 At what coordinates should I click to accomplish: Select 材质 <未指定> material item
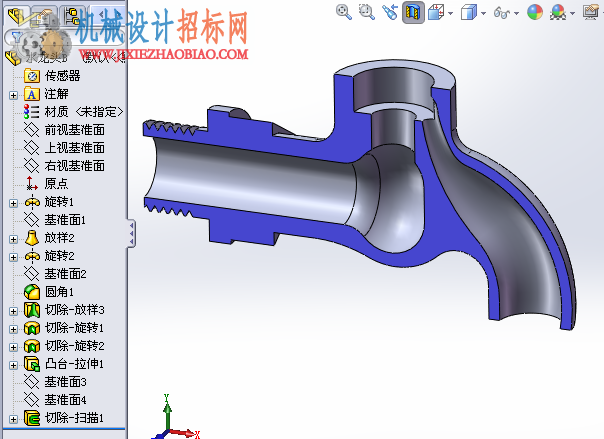click(73, 112)
